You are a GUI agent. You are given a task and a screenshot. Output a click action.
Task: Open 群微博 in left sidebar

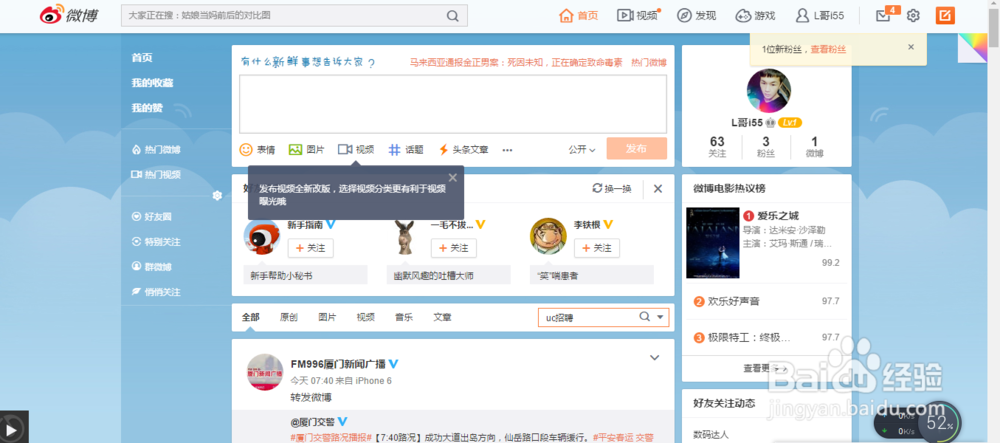151,267
